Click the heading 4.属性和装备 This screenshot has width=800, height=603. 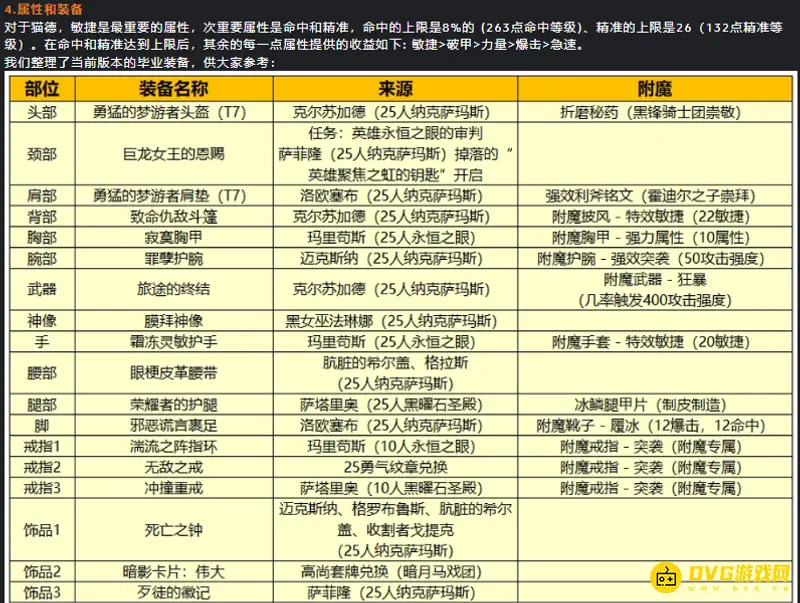pos(44,9)
